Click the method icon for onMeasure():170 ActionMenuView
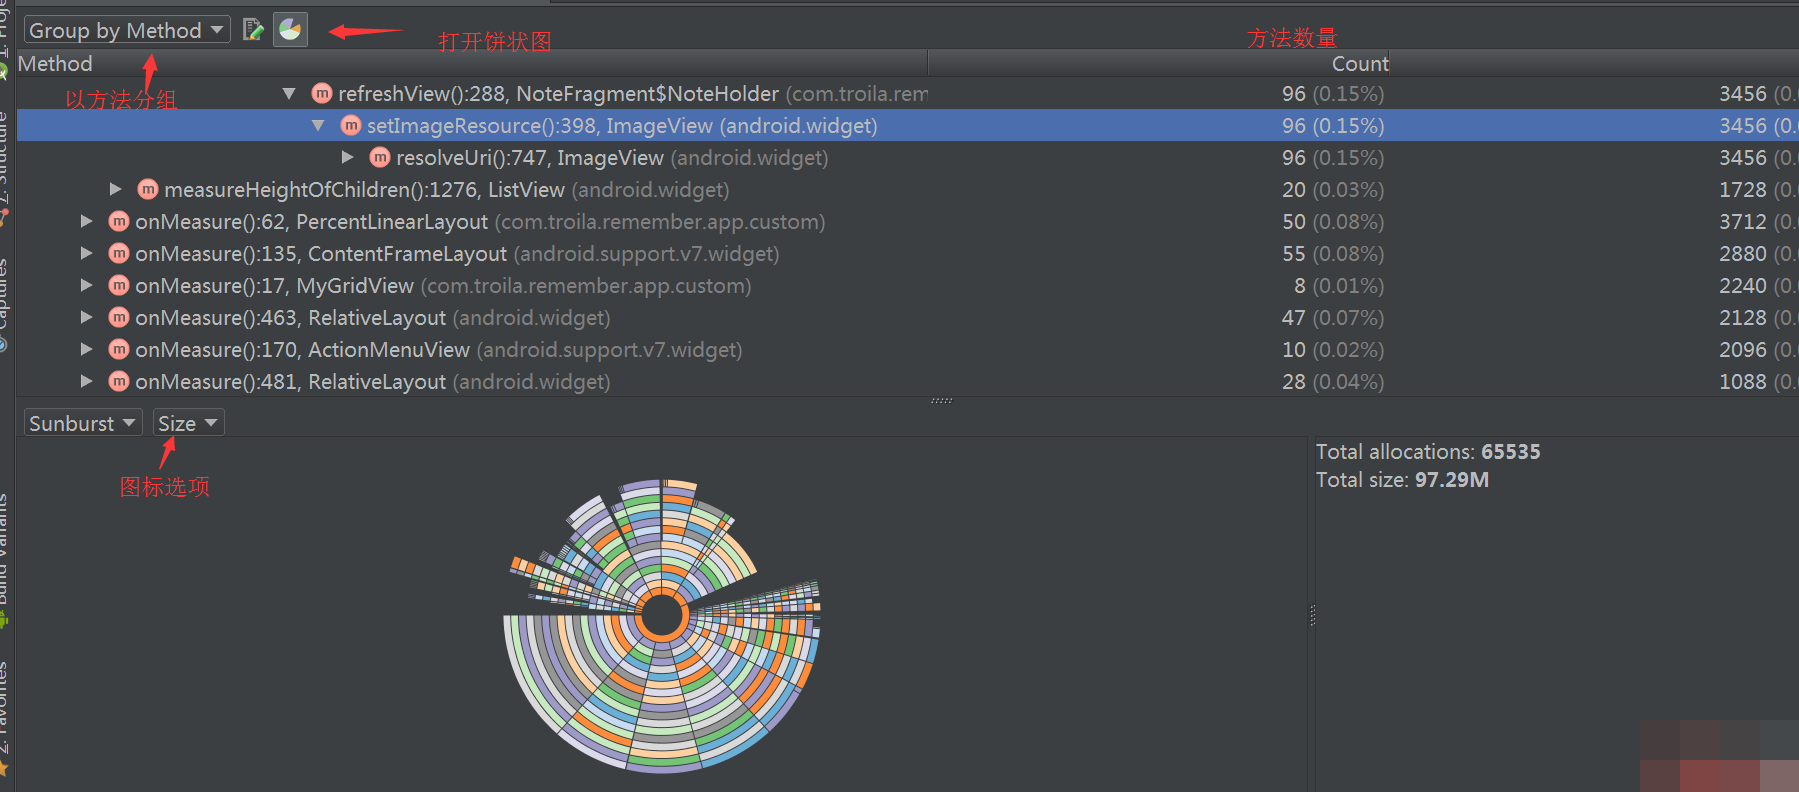 (x=119, y=350)
